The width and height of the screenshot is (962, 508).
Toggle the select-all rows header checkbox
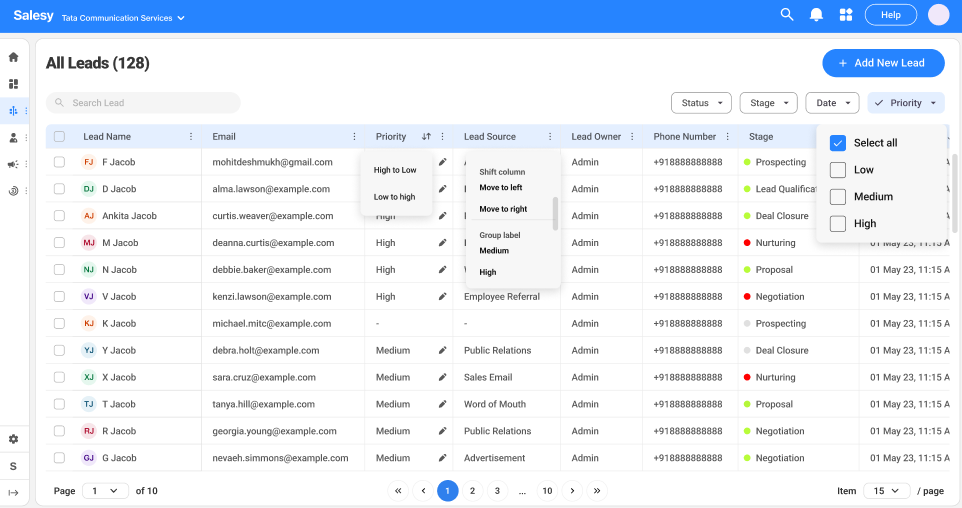click(60, 137)
